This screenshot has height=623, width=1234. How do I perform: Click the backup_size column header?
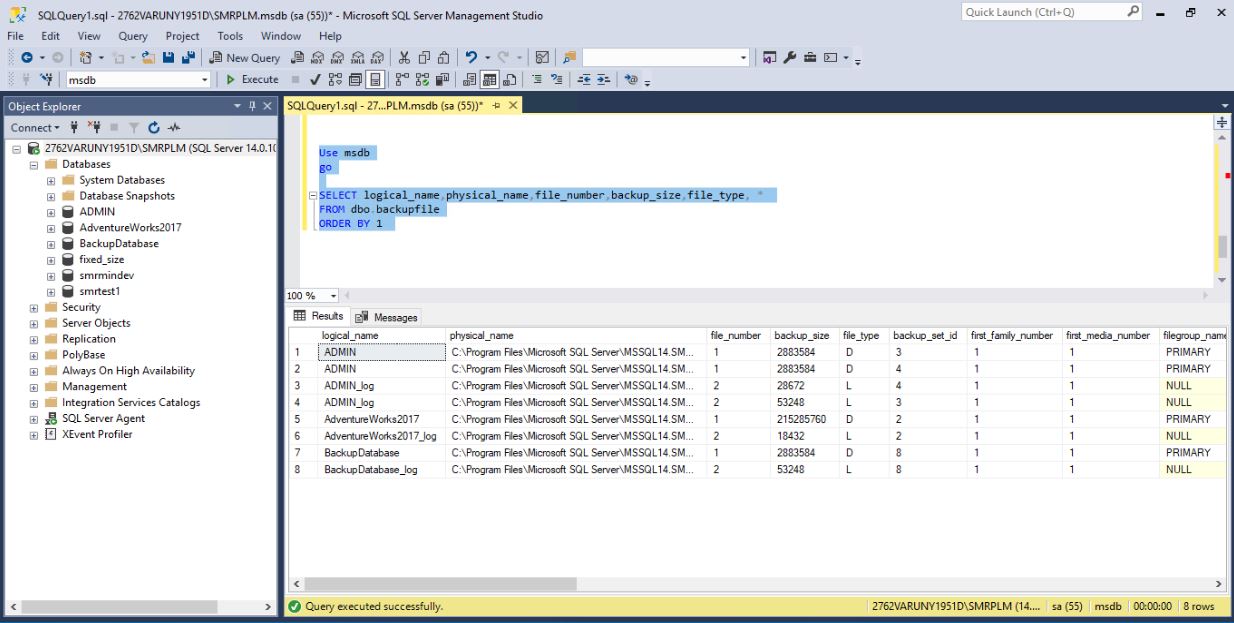click(803, 336)
